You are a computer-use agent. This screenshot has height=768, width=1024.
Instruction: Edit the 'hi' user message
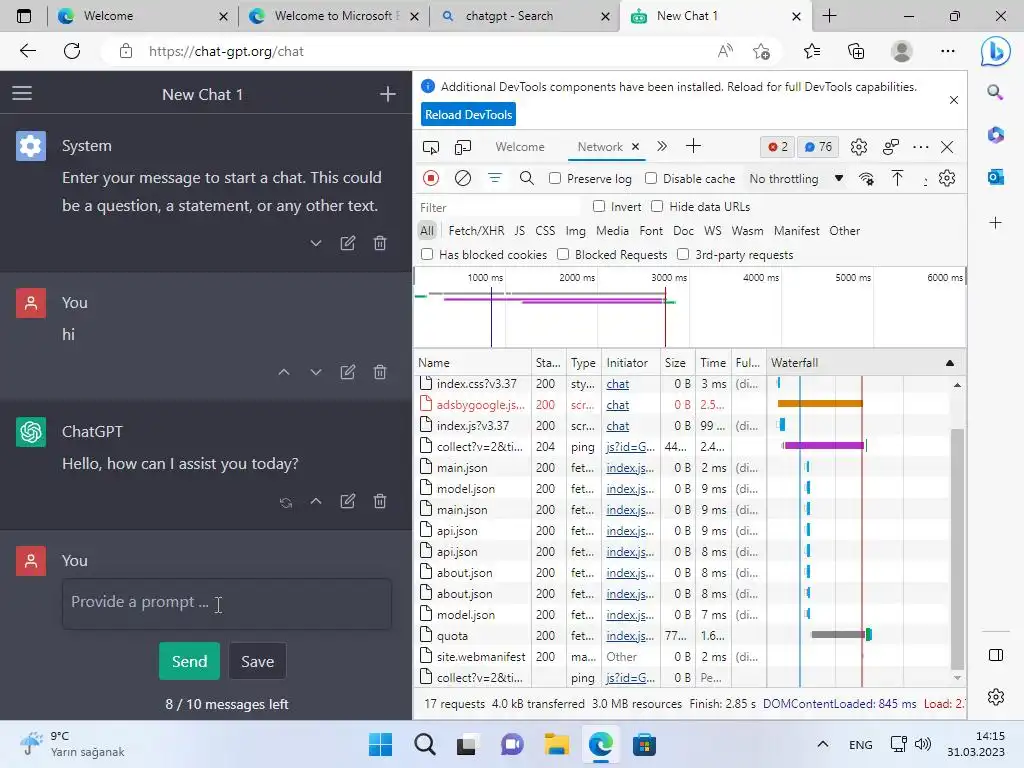coord(347,372)
